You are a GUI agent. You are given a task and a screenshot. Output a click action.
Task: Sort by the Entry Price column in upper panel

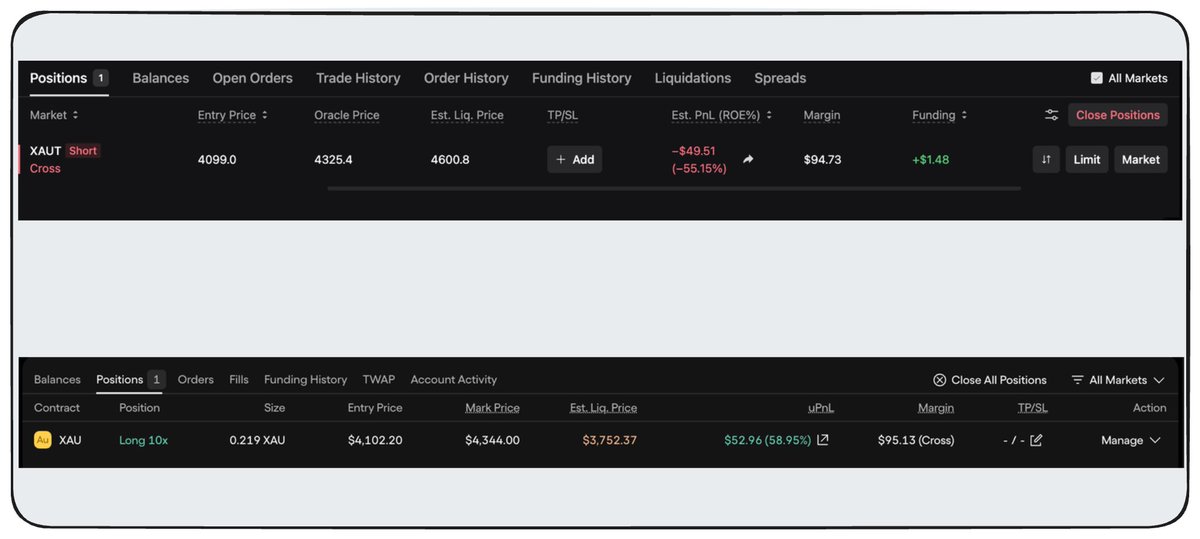[233, 115]
